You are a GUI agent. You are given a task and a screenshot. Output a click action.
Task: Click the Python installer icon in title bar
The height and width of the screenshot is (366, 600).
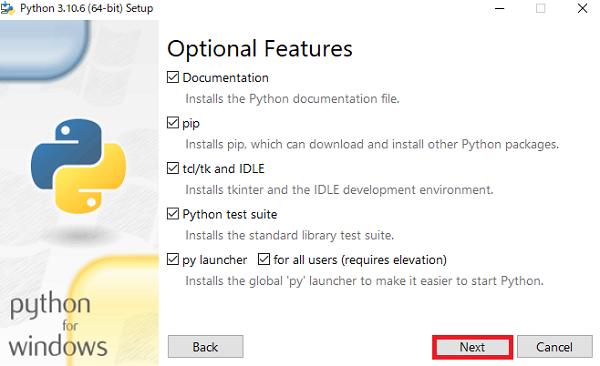click(7, 8)
